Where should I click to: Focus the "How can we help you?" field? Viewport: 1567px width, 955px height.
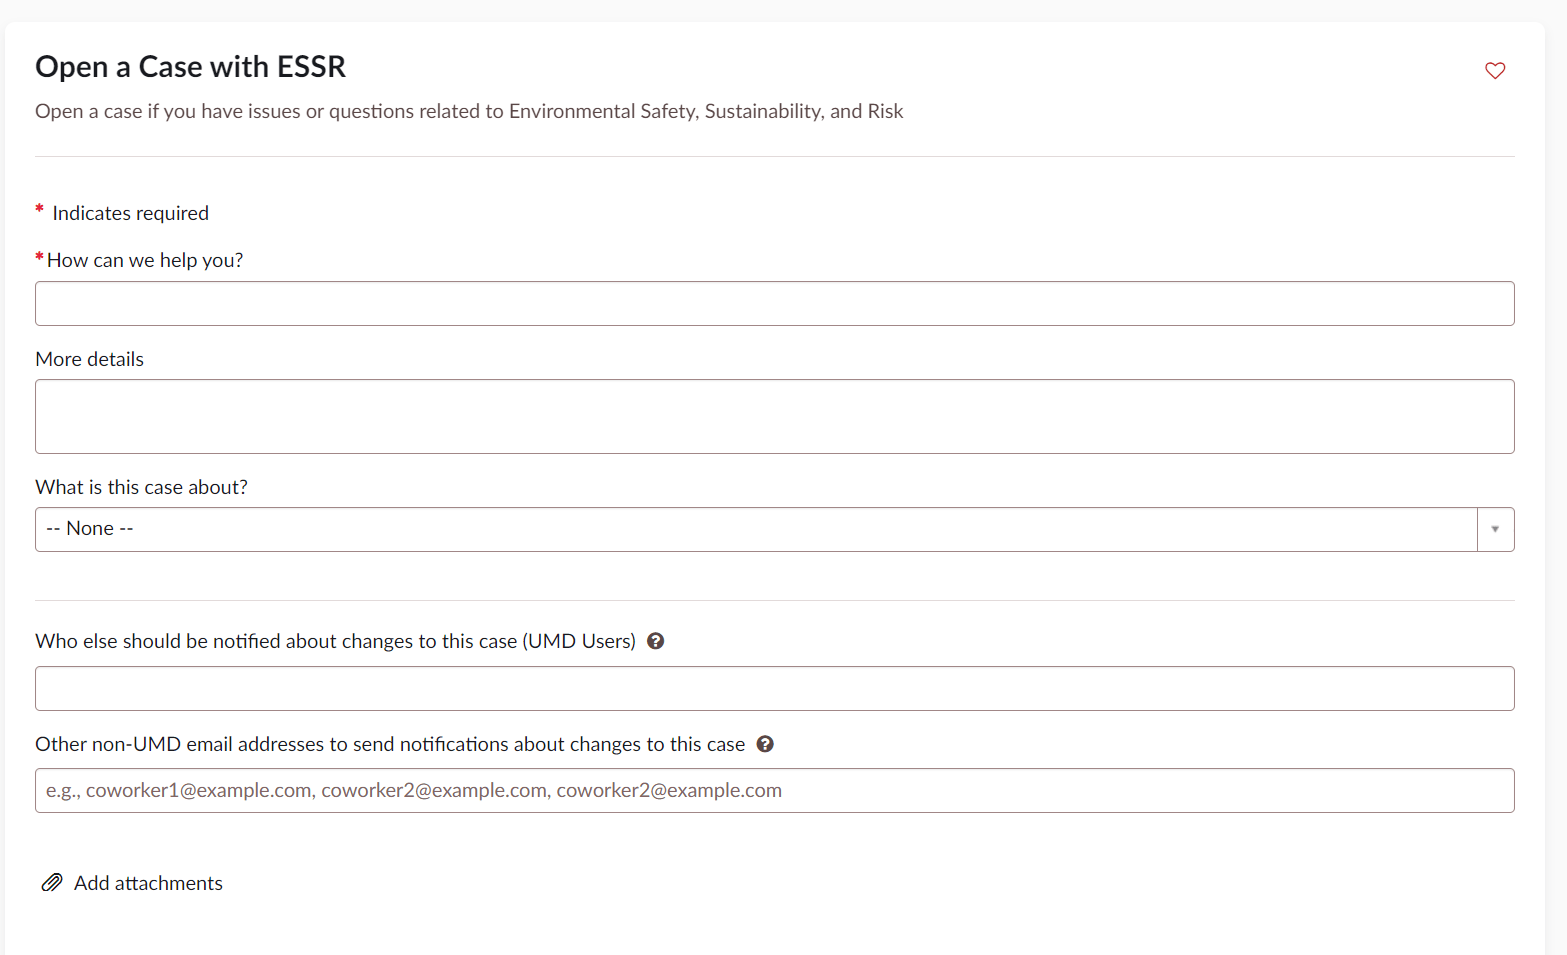point(774,303)
